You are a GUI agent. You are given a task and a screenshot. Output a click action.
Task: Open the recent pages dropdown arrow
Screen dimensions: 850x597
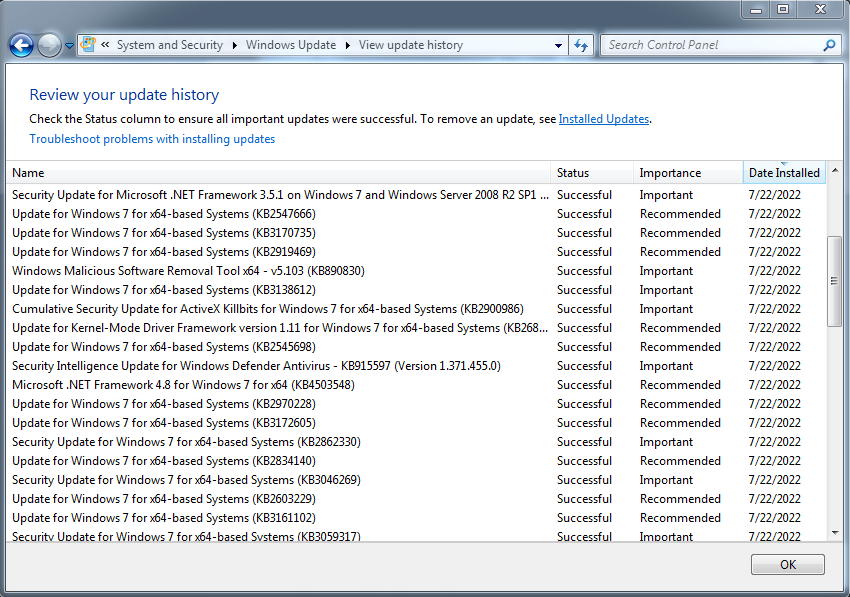click(x=69, y=46)
